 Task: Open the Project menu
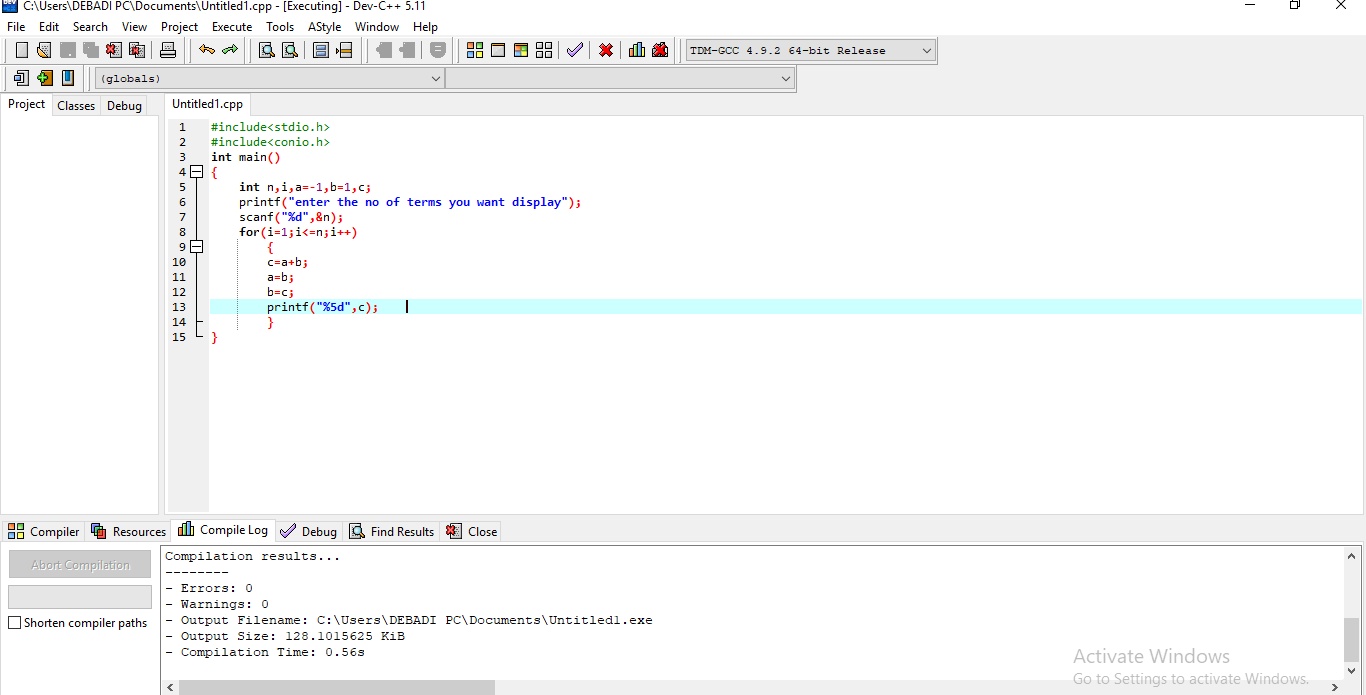[x=180, y=27]
